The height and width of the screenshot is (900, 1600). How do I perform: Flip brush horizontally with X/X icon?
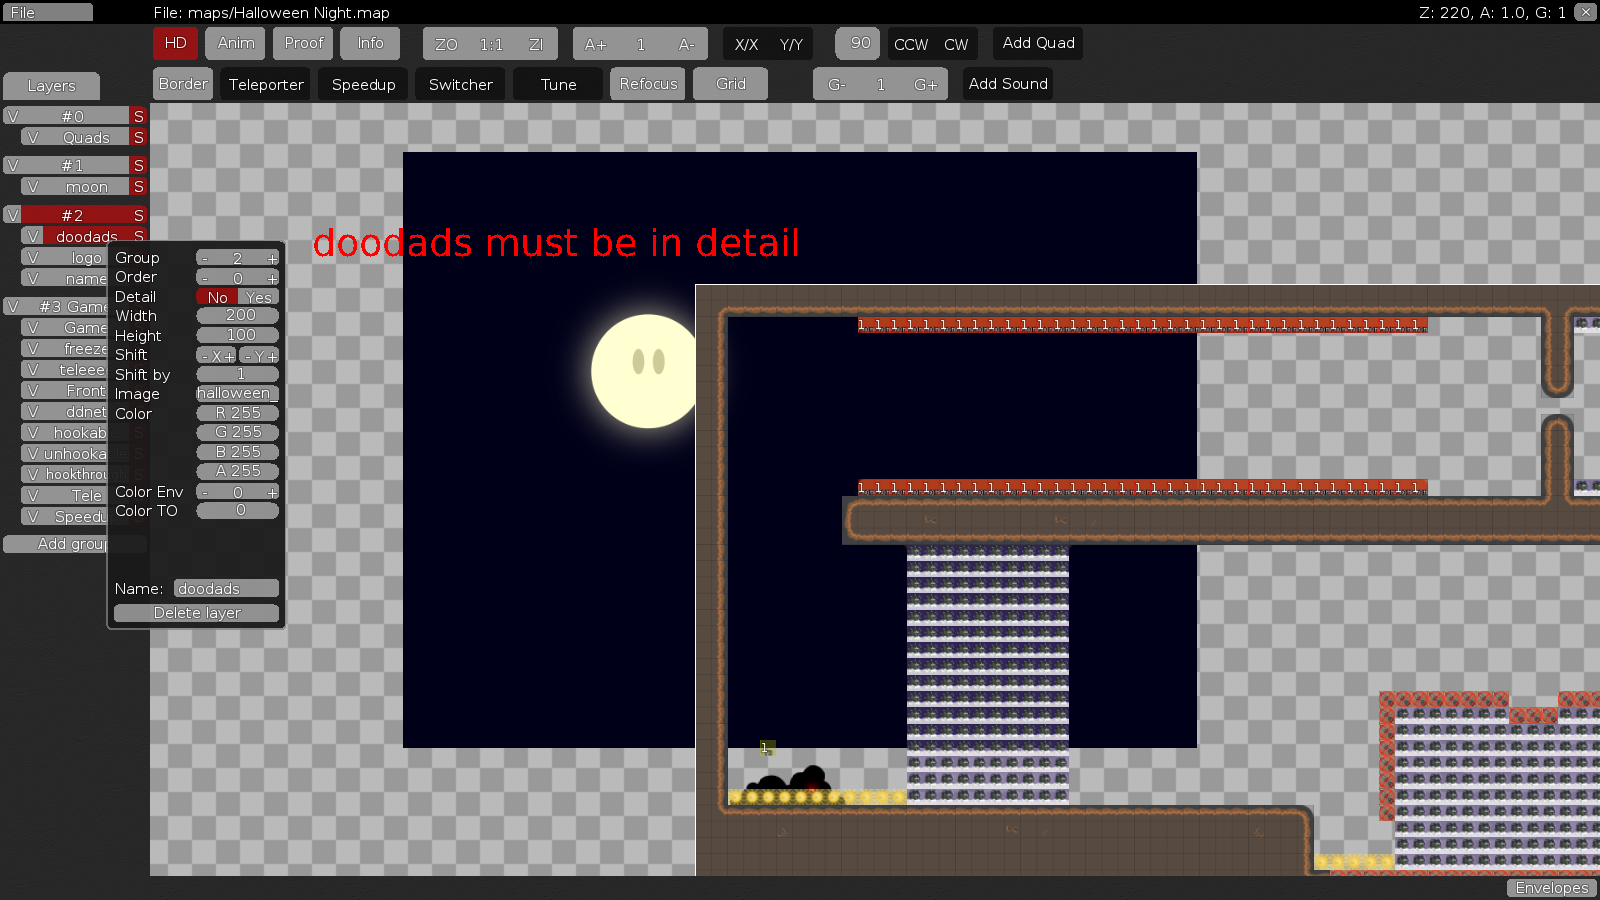pyautogui.click(x=746, y=44)
